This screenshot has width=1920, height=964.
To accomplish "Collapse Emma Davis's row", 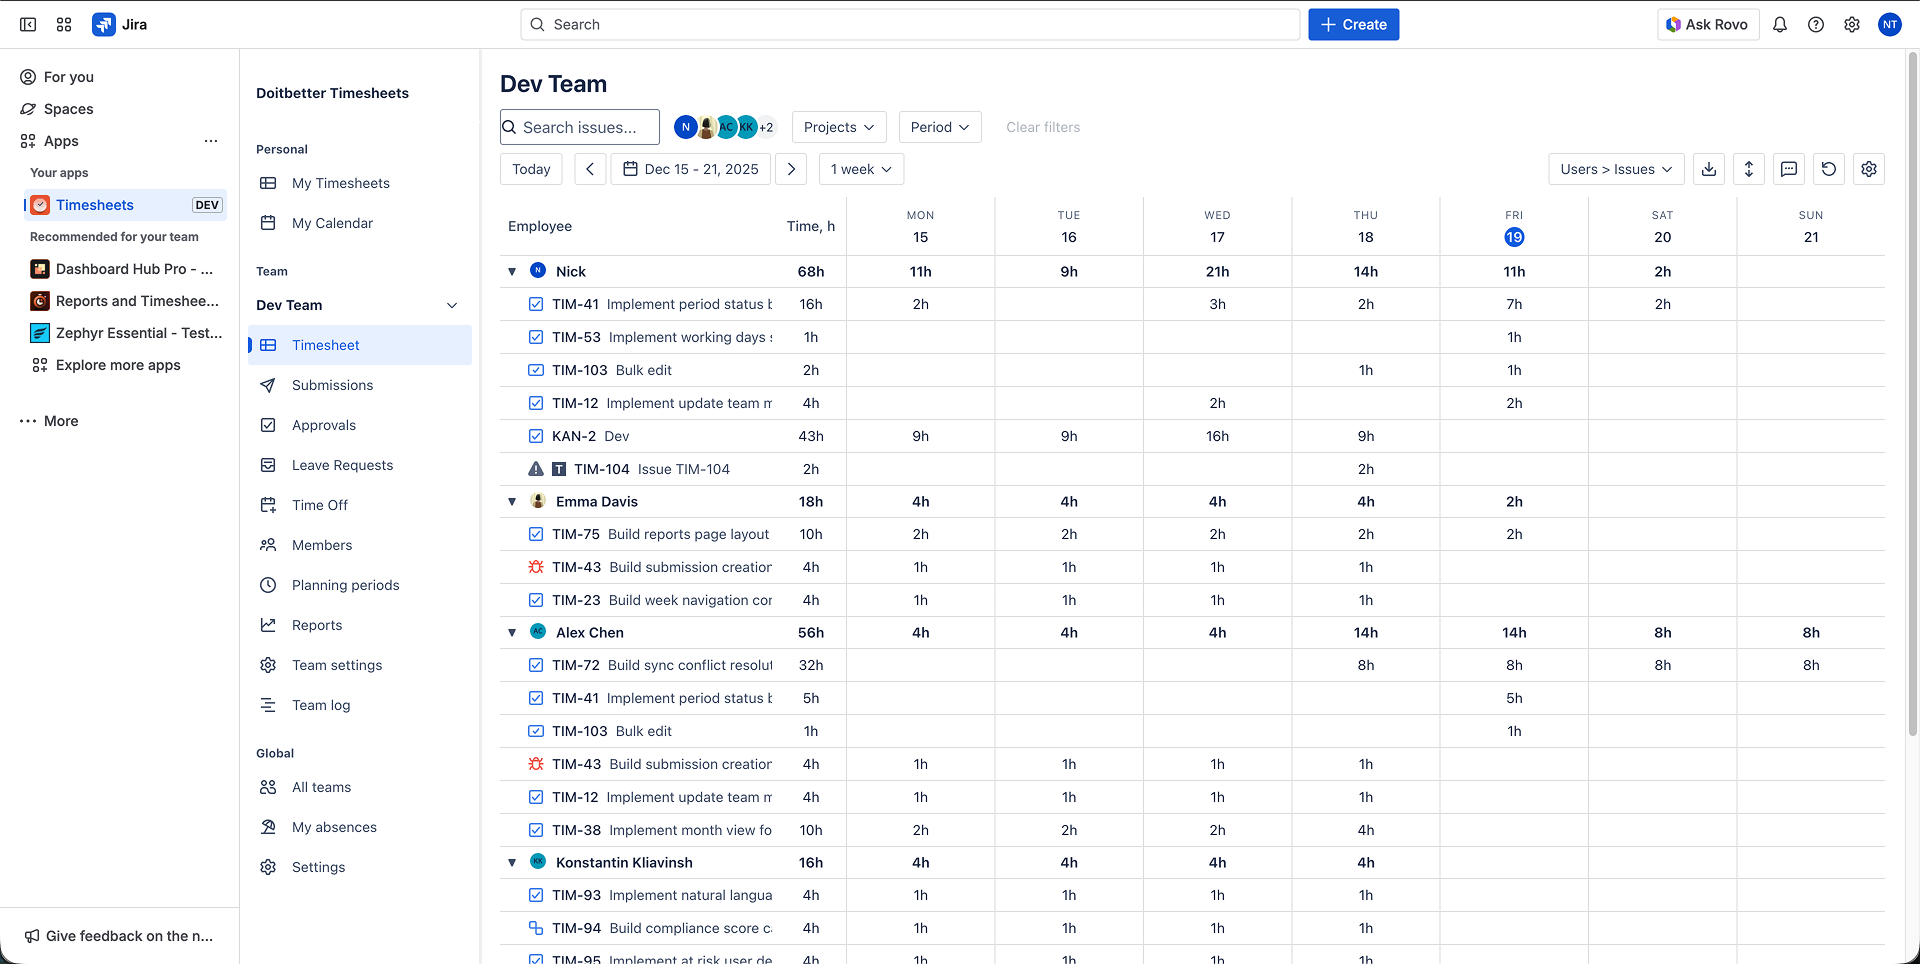I will tap(512, 501).
